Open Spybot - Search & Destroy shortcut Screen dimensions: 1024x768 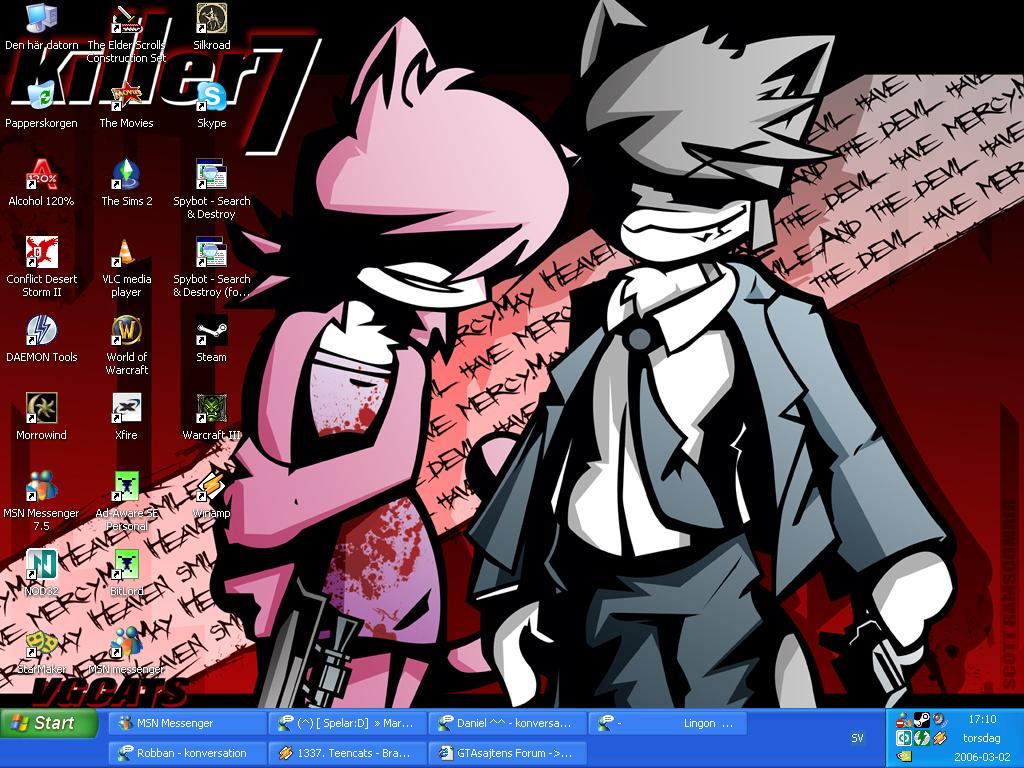(212, 189)
